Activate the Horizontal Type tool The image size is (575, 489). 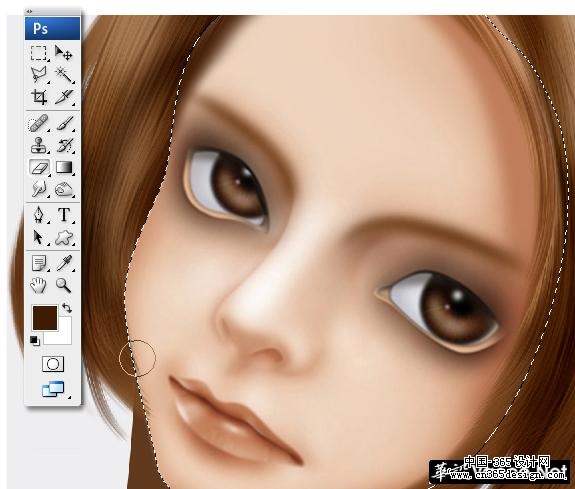(64, 215)
